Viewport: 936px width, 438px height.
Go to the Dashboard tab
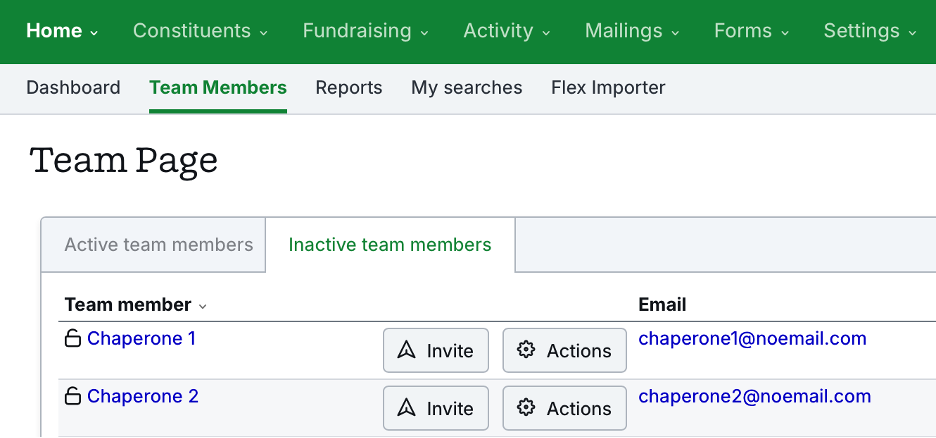(73, 88)
